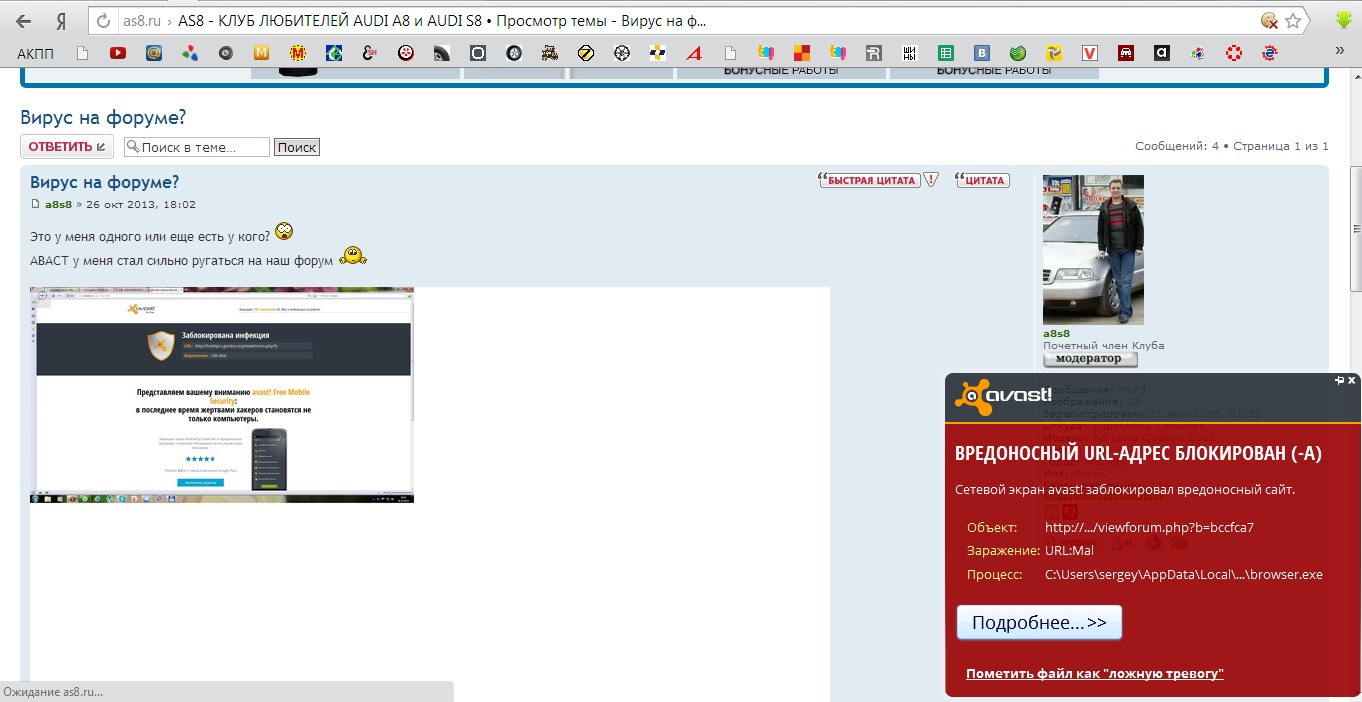Click the 'URL:Mal' infection value
The width and height of the screenshot is (1362, 702).
click(1069, 551)
